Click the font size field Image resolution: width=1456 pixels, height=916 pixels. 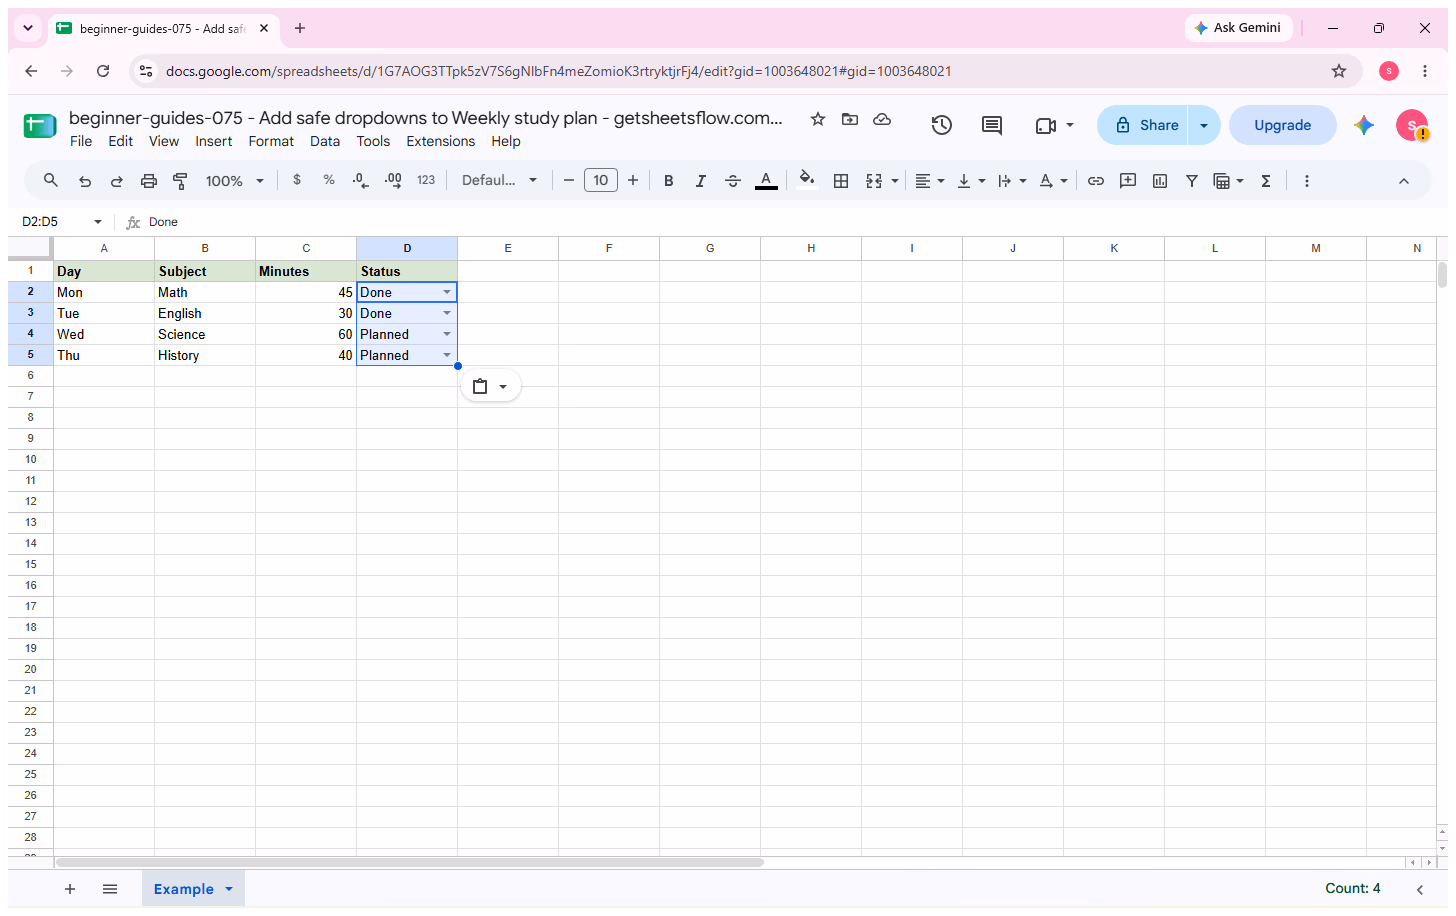[600, 180]
